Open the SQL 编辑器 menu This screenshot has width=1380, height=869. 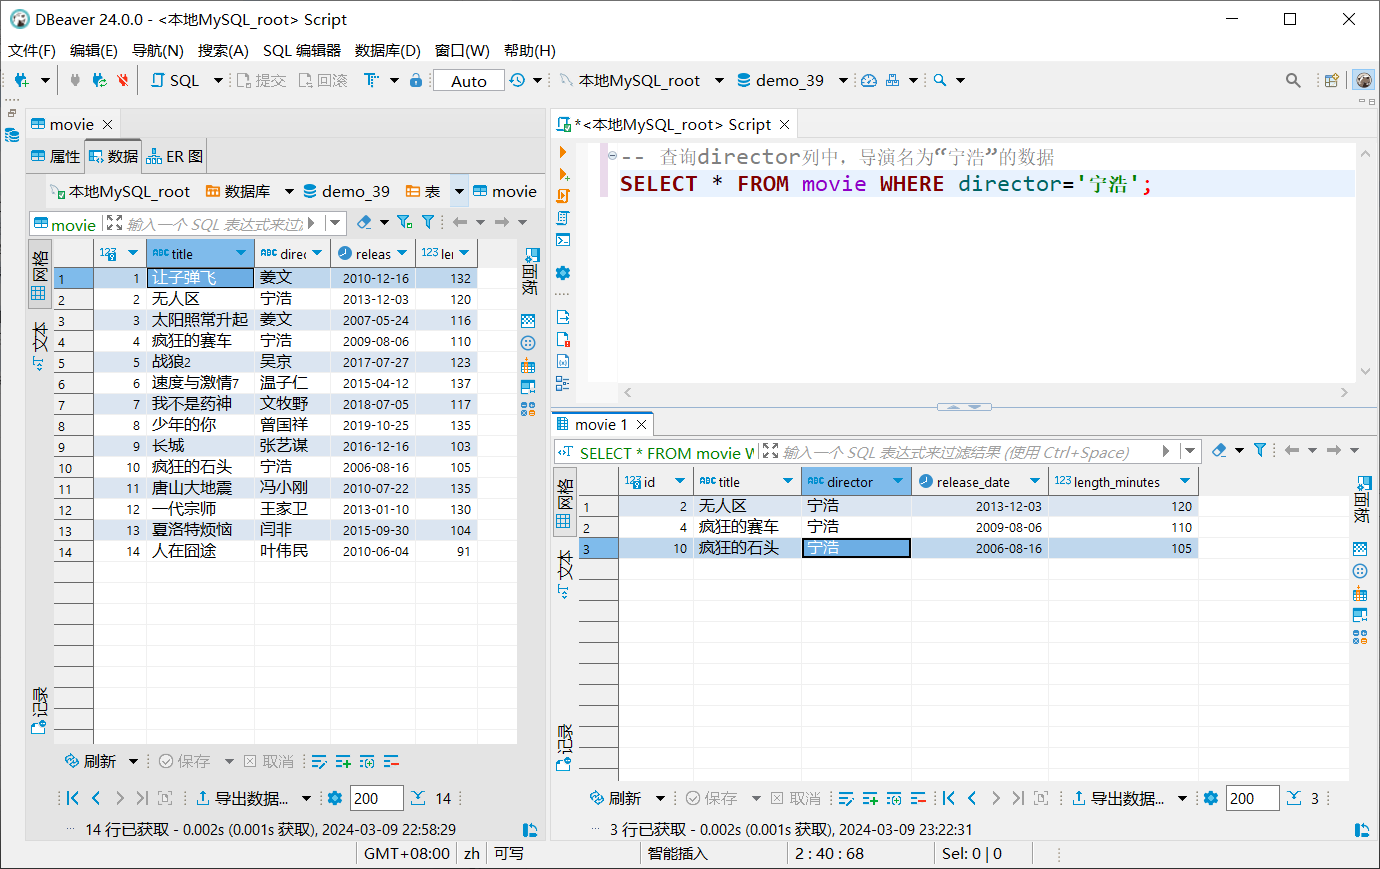pos(302,50)
